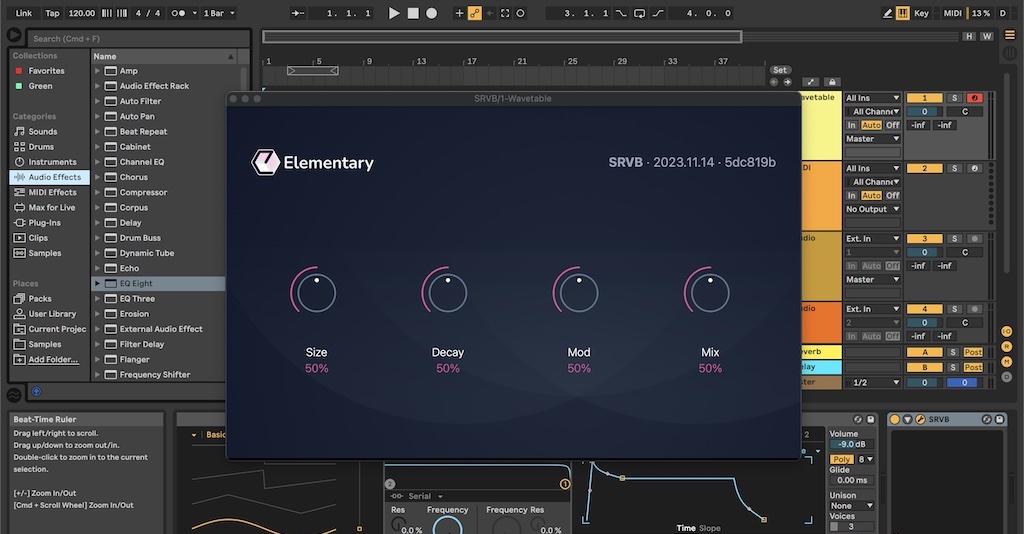The height and width of the screenshot is (534, 1024).
Task: Select Max for Live category
Action: point(52,208)
